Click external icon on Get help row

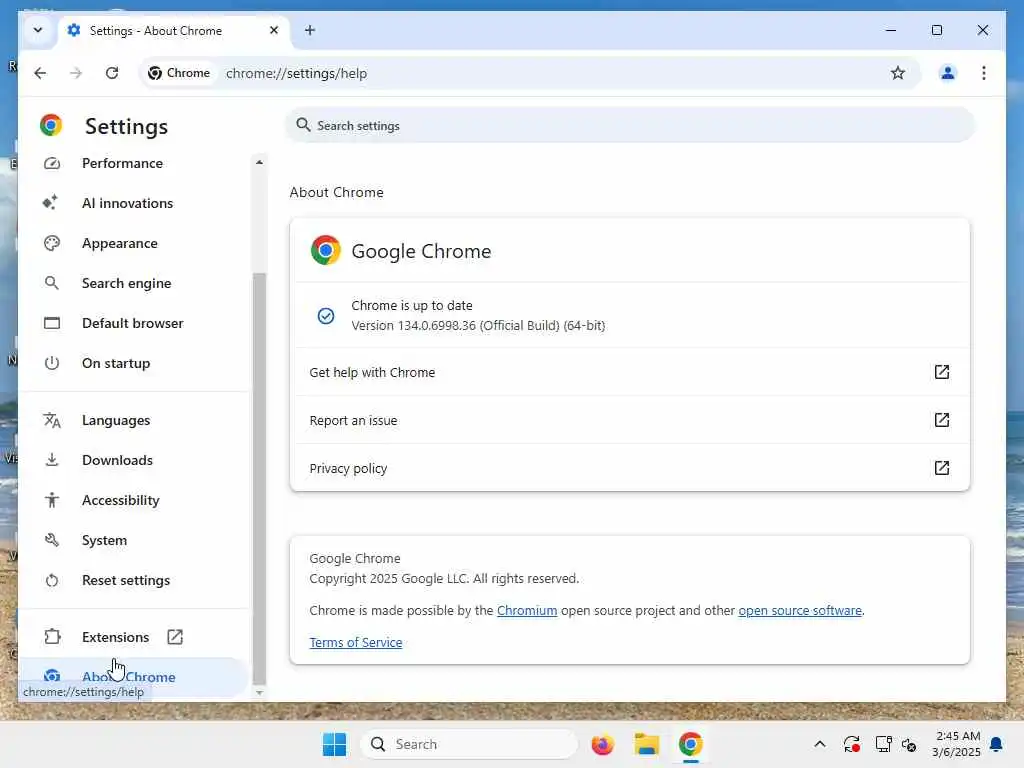[x=941, y=372]
